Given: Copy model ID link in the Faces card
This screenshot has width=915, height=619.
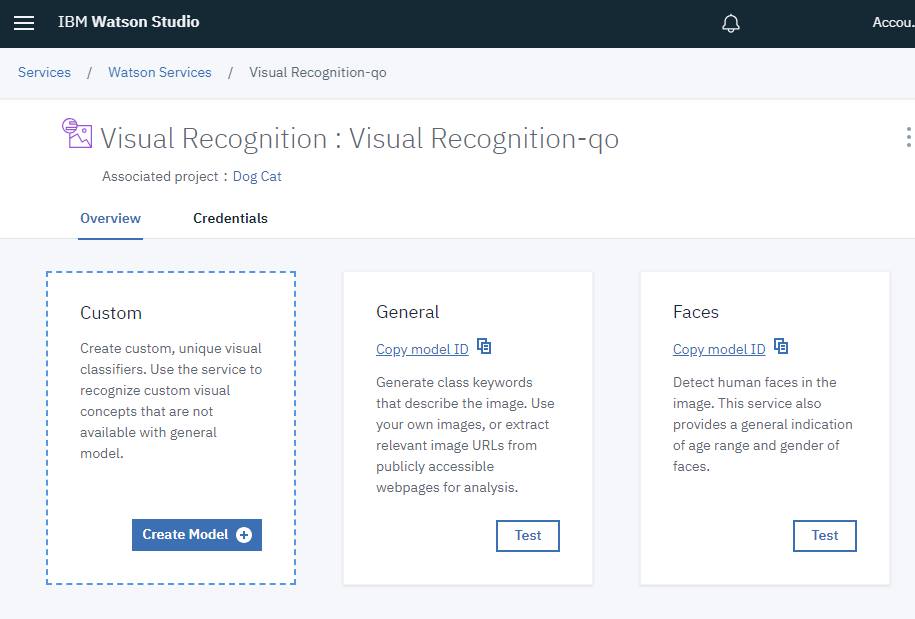Looking at the screenshot, I should point(719,349).
